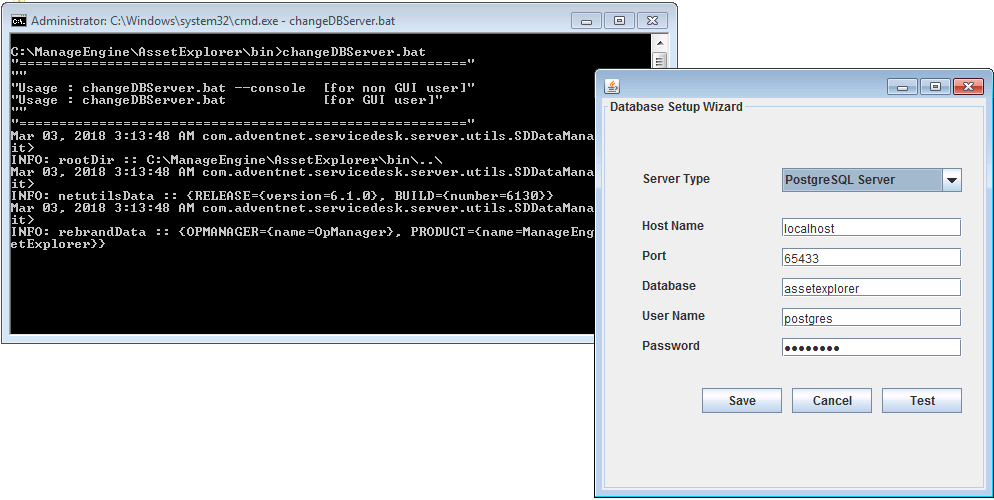994x500 pixels.
Task: Click the User Name field with postgres
Action: 871,318
